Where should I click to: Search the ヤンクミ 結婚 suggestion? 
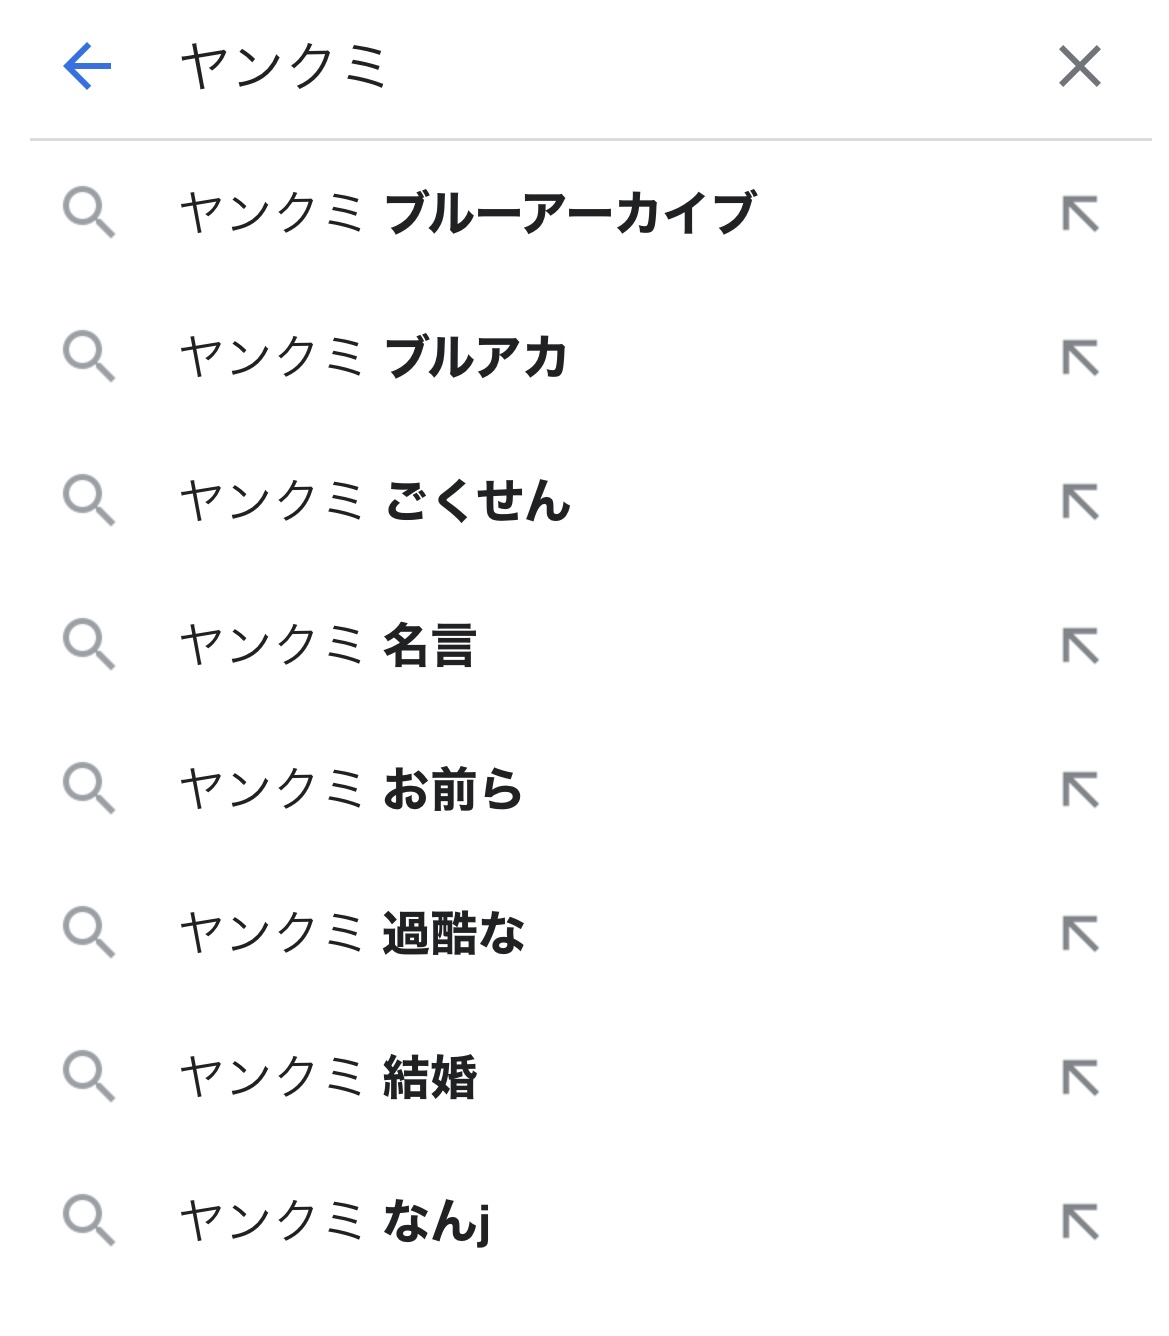click(x=328, y=1077)
